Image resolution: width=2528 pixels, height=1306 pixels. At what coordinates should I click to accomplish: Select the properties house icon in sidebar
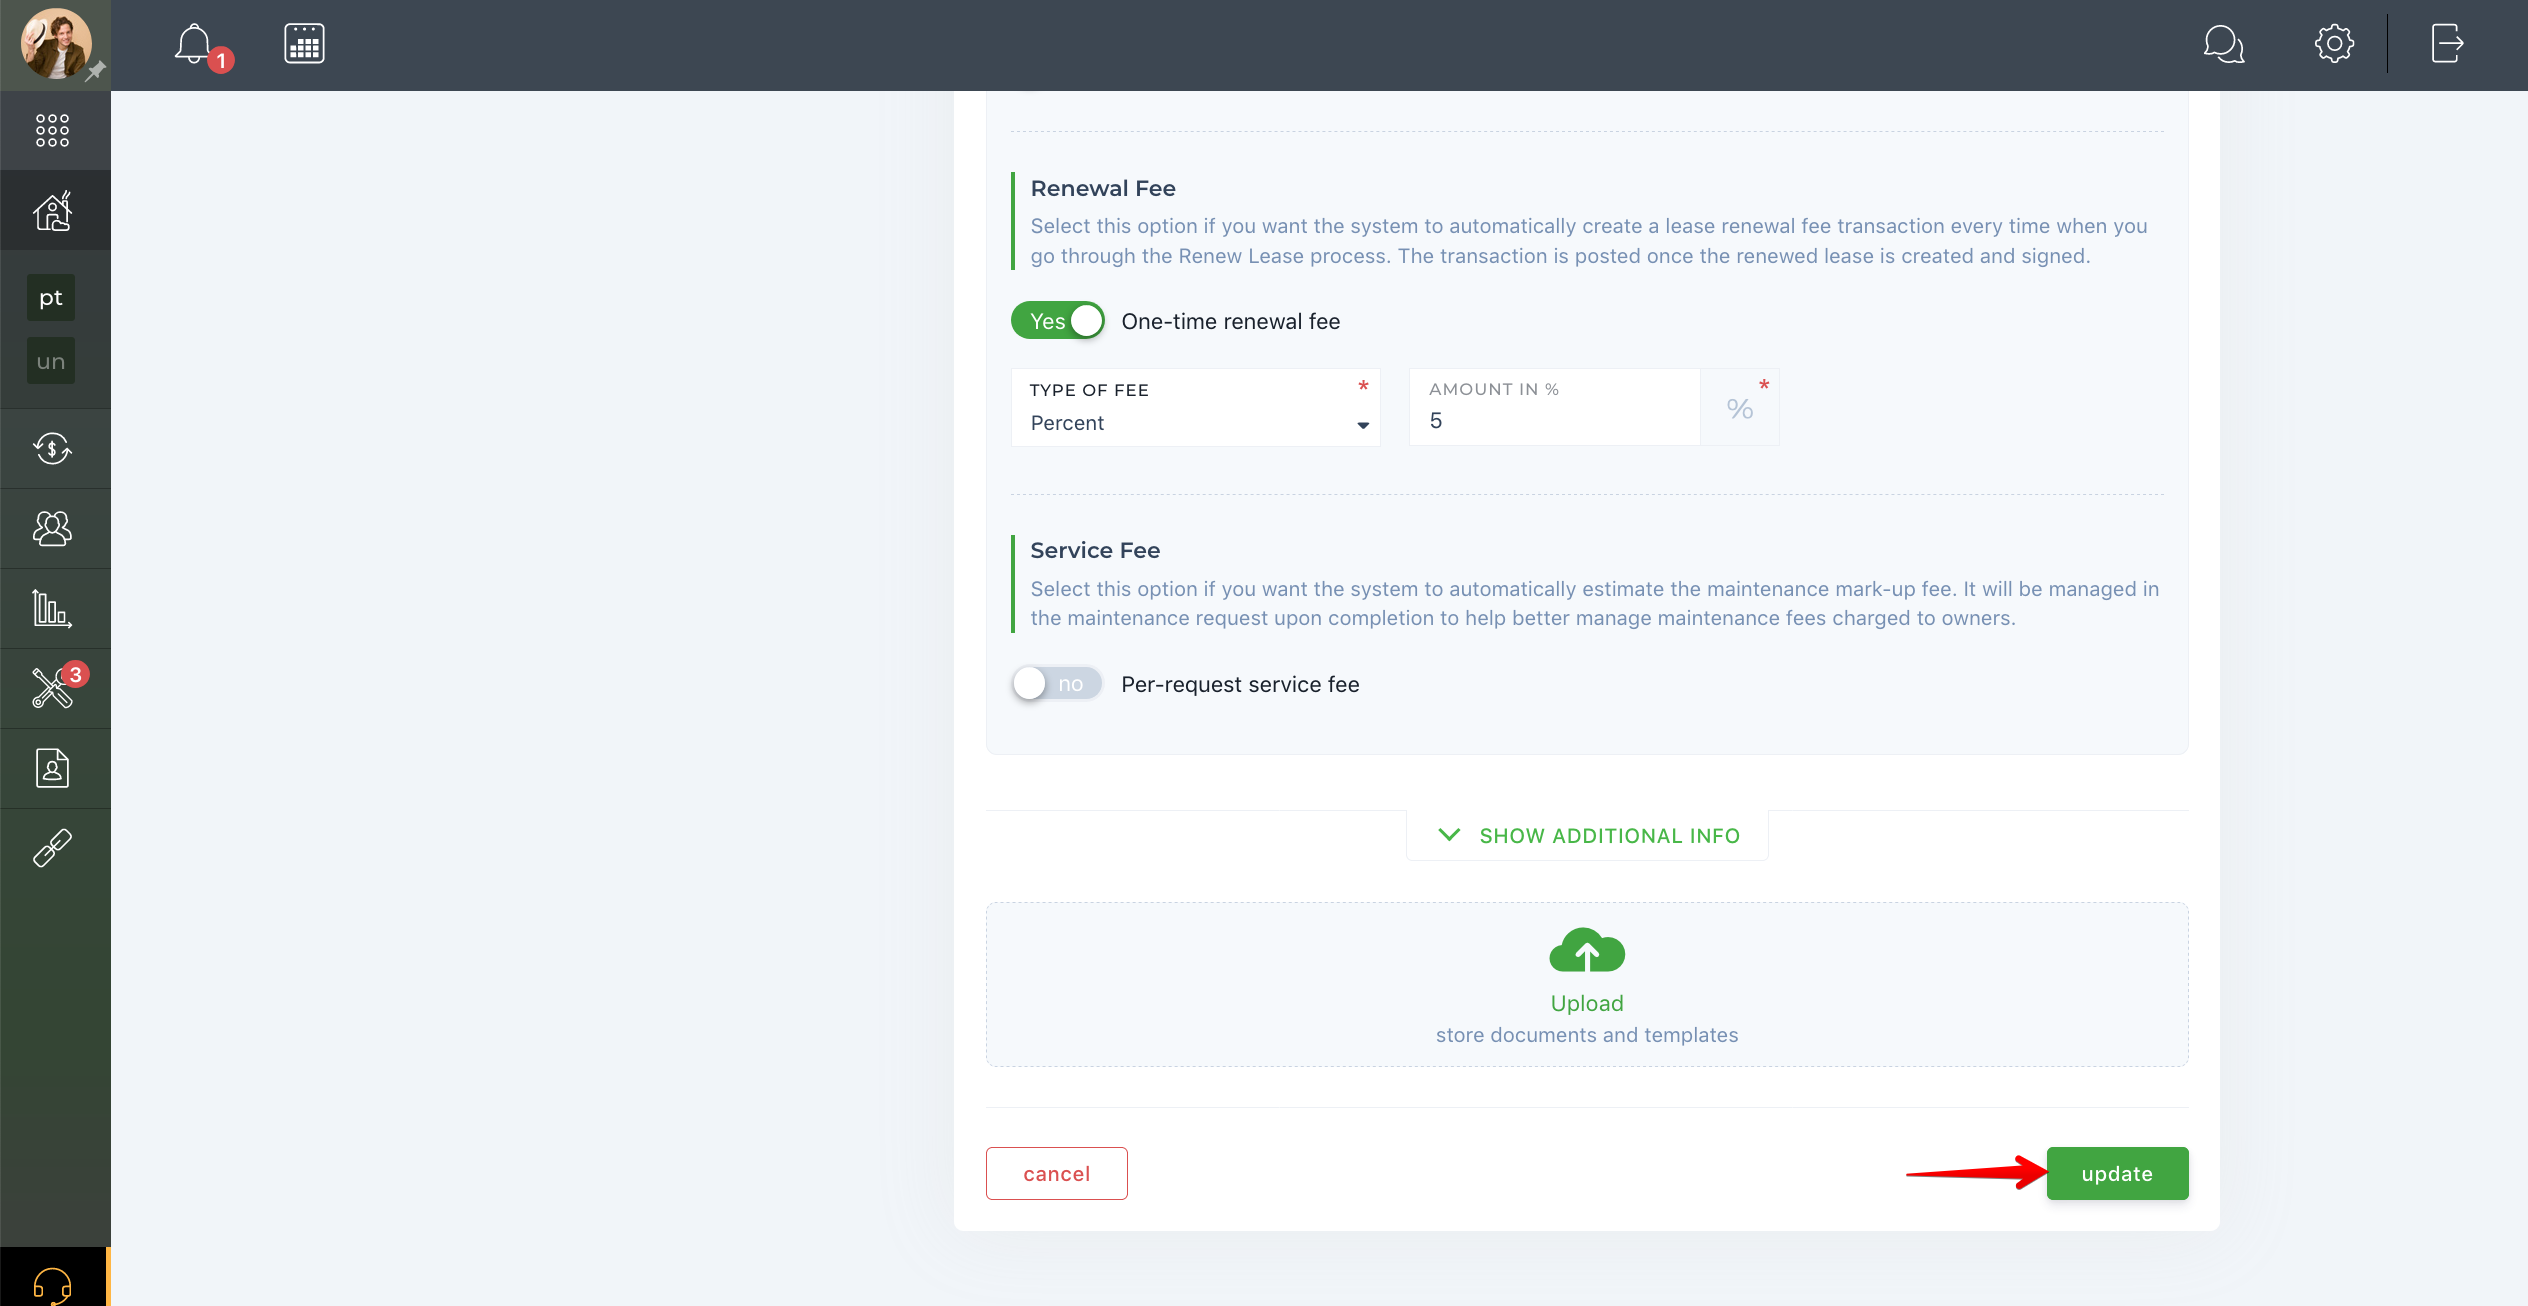(x=53, y=210)
